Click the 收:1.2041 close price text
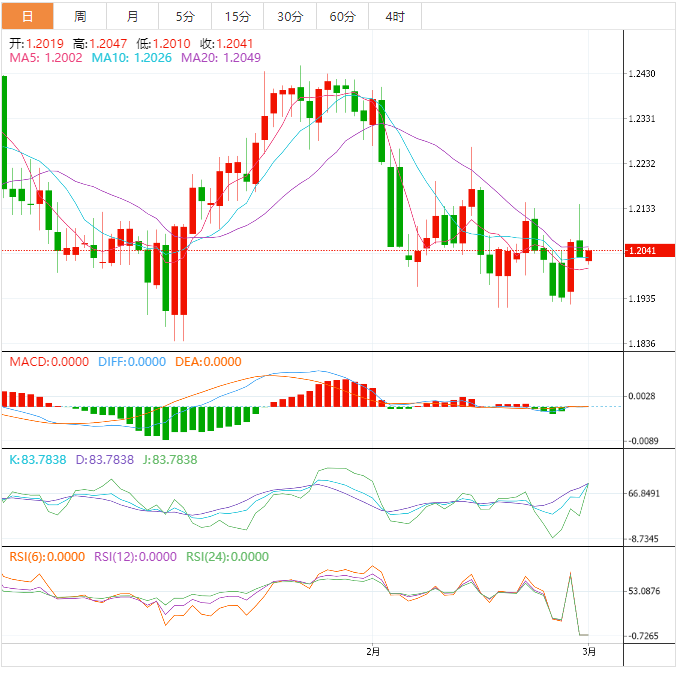 point(226,43)
